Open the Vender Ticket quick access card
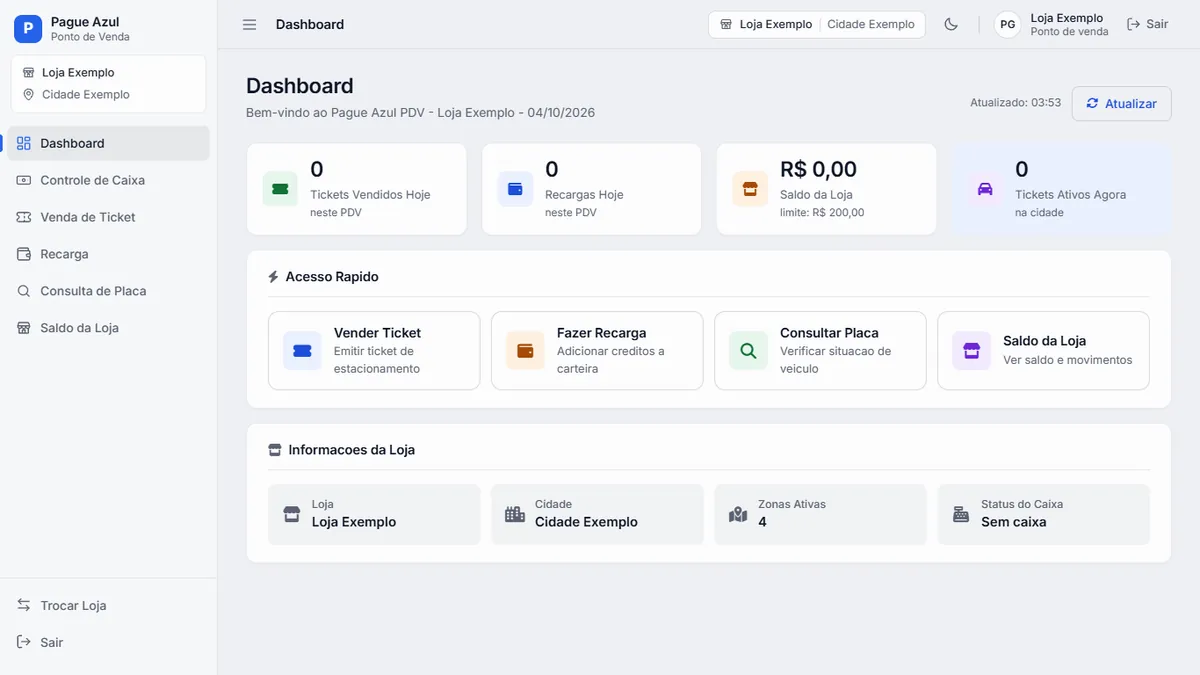The width and height of the screenshot is (1200, 675). 374,350
